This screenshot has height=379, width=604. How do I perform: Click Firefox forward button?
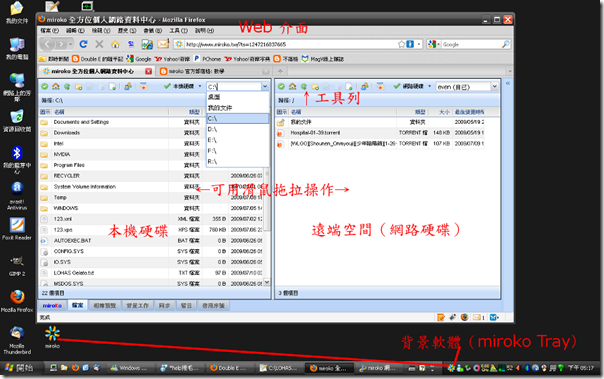tap(62, 44)
